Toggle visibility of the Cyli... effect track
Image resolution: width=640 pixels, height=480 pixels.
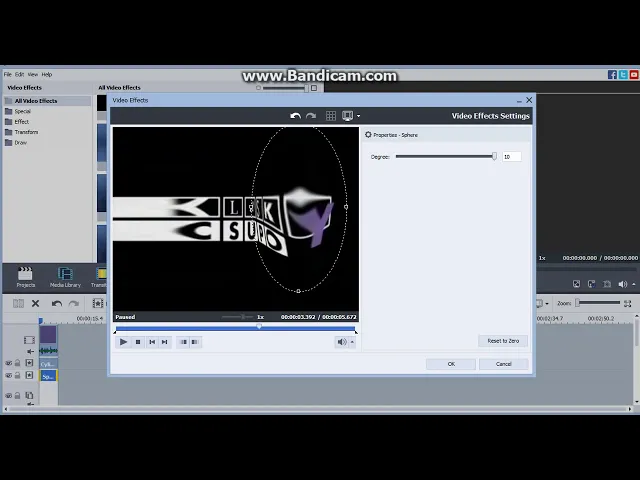tap(9, 363)
